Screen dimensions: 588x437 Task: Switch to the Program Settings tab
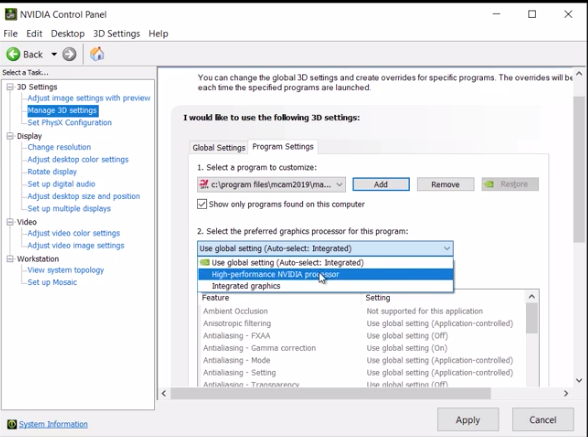(283, 147)
